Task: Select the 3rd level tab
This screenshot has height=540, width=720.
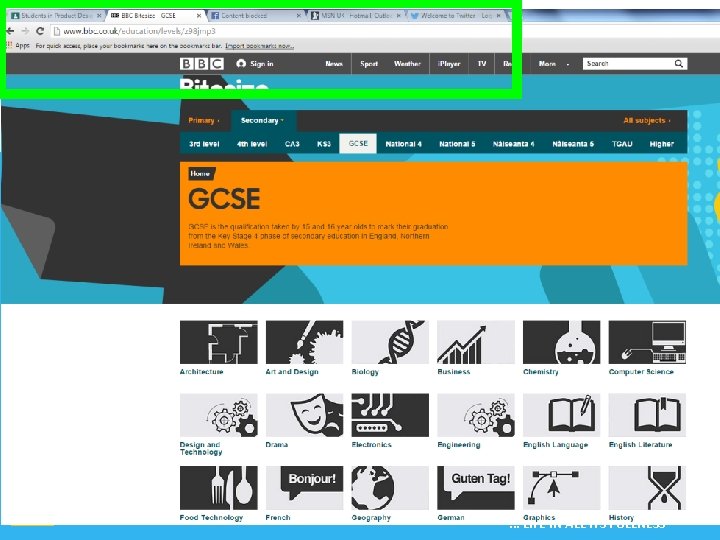Action: (204, 144)
